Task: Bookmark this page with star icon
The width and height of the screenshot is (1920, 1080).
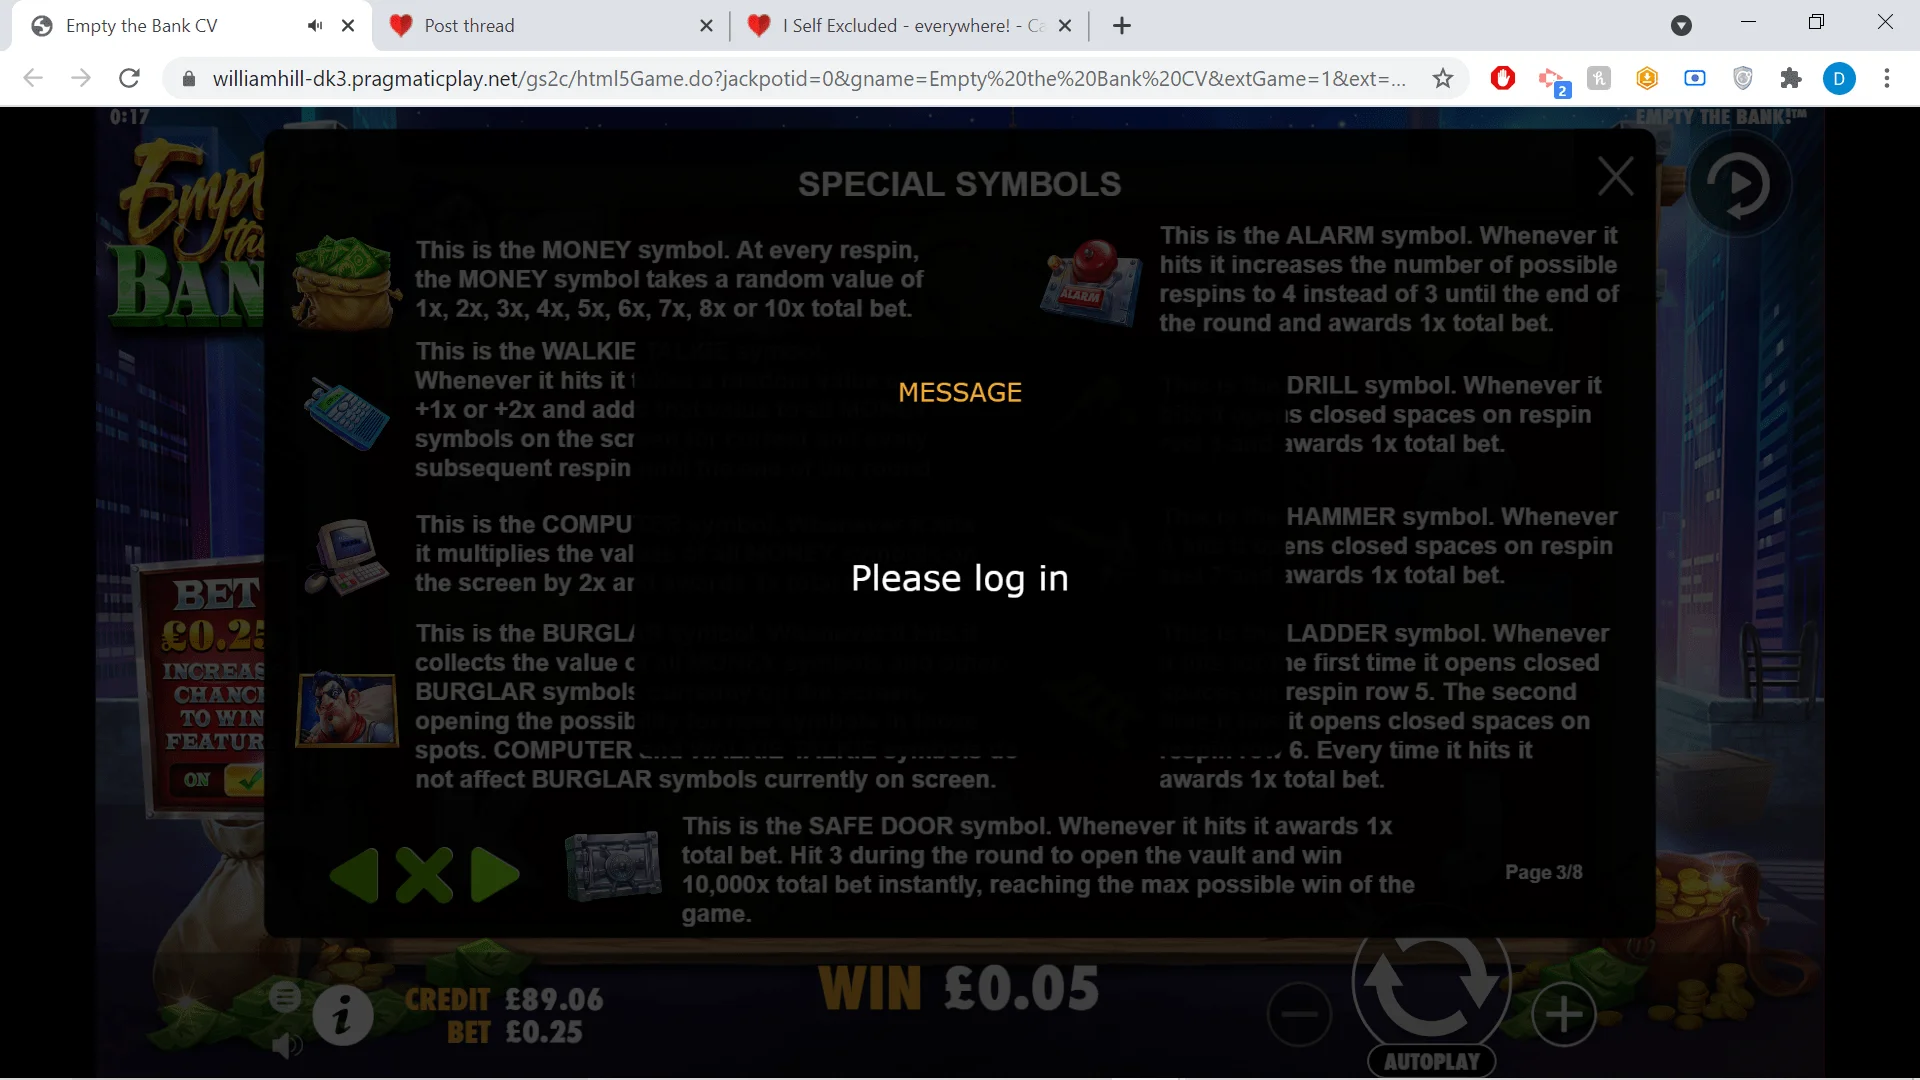Action: pyautogui.click(x=1442, y=78)
